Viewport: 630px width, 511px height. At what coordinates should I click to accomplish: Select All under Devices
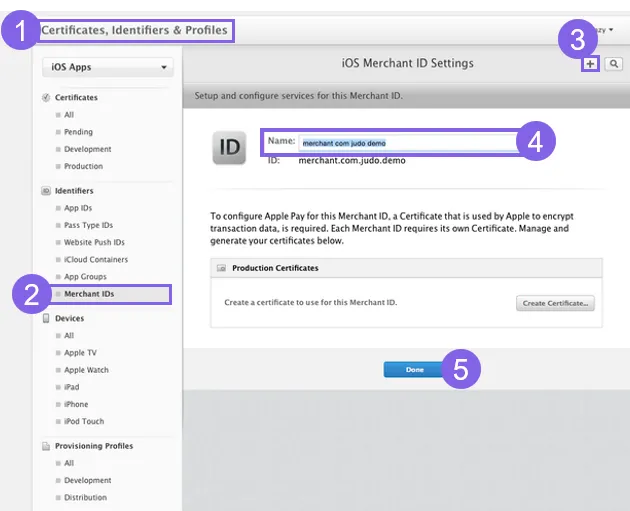69,335
